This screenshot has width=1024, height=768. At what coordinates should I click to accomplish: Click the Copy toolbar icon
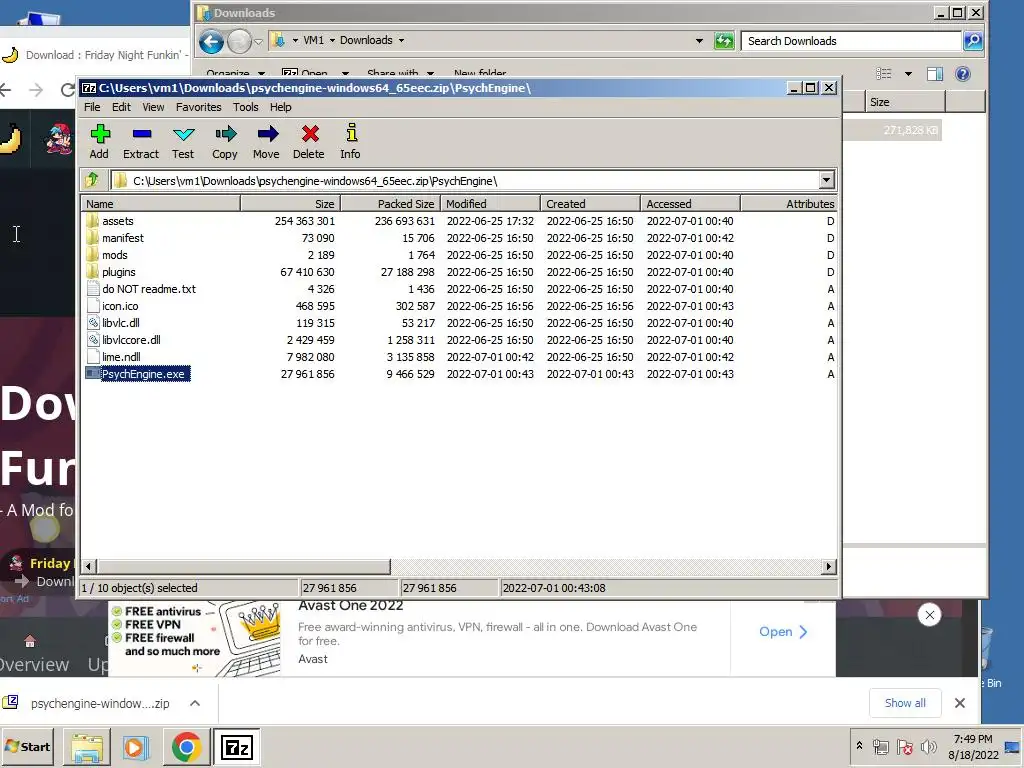(x=225, y=142)
